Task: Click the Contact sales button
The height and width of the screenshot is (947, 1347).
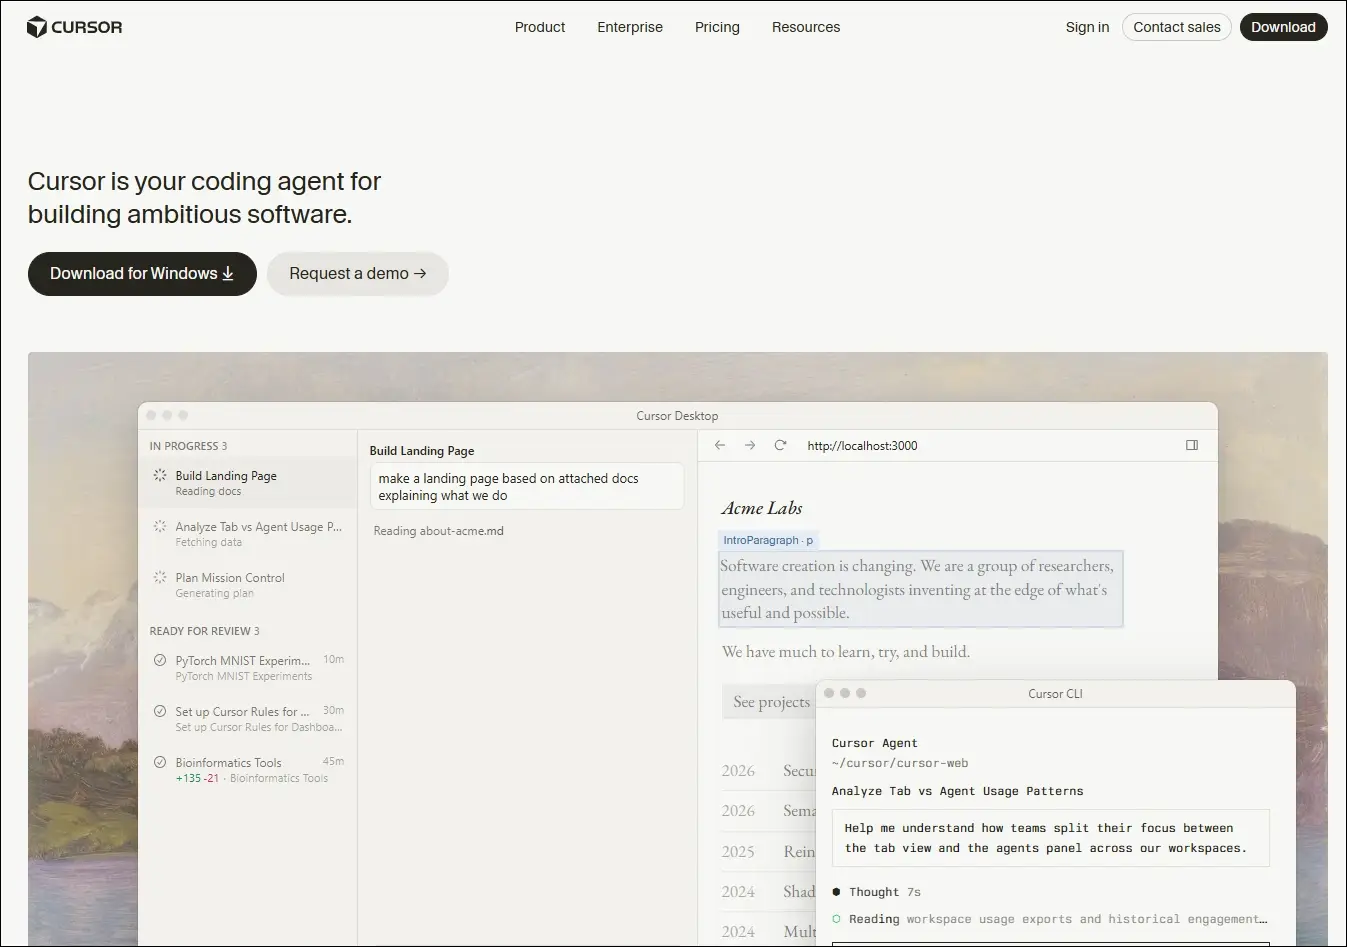Action: pos(1177,27)
